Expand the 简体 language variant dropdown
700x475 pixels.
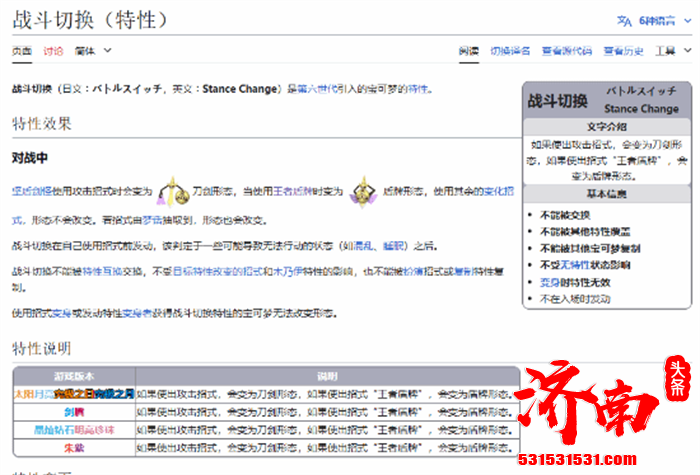pos(92,52)
